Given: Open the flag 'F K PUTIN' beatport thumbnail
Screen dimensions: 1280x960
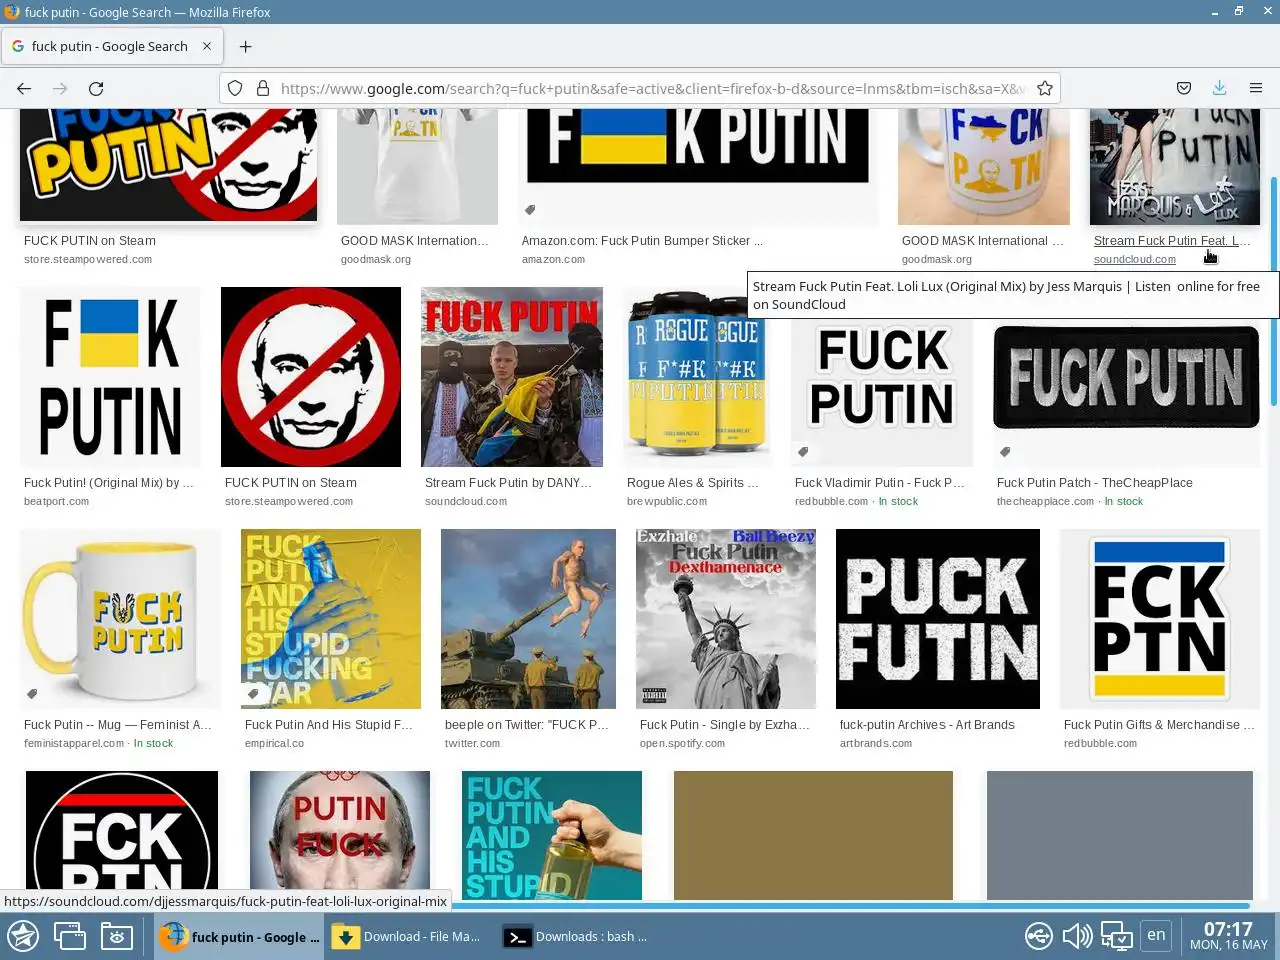Looking at the screenshot, I should (110, 377).
